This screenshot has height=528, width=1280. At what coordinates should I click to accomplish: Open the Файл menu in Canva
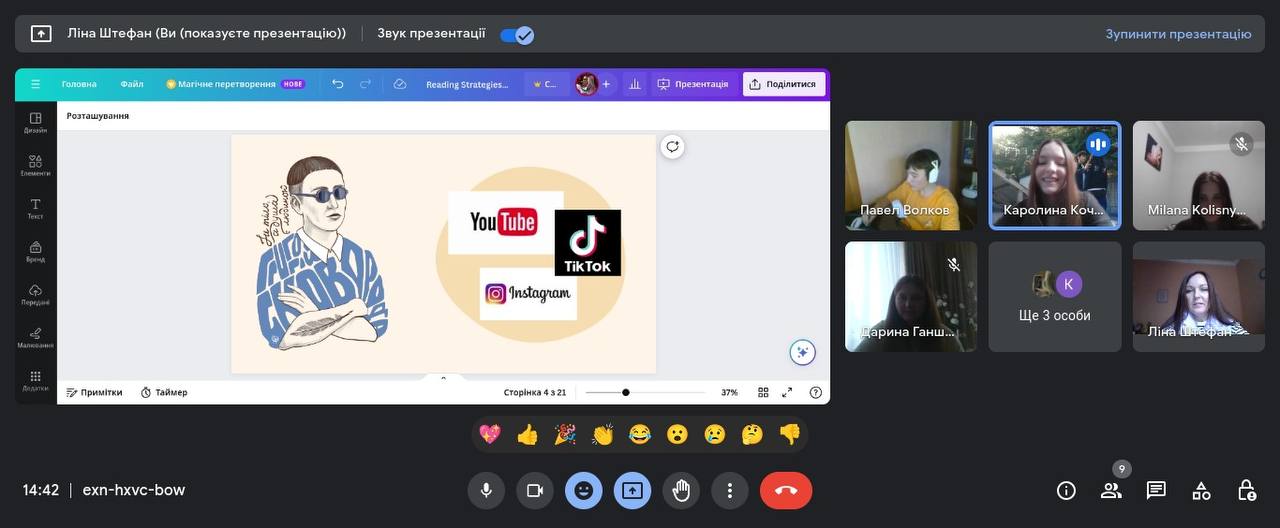click(x=132, y=84)
